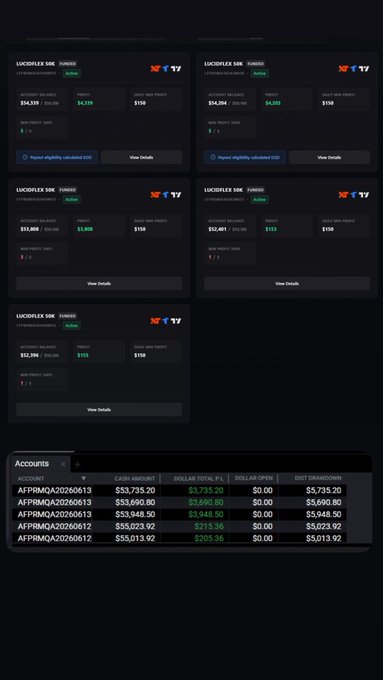Click the $3,808 profit value

(85, 229)
